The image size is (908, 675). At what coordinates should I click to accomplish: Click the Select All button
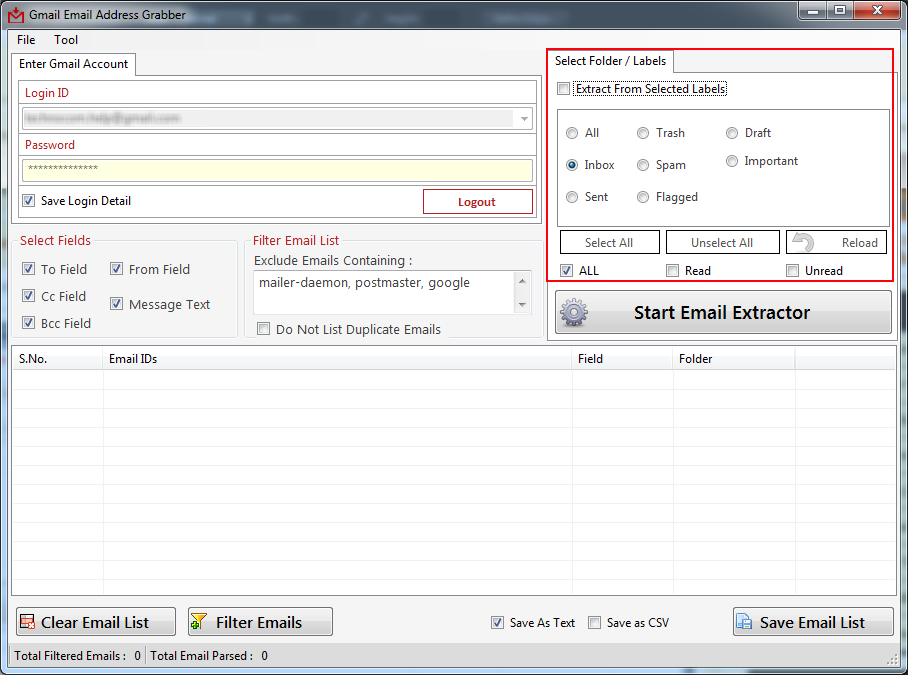pyautogui.click(x=609, y=243)
